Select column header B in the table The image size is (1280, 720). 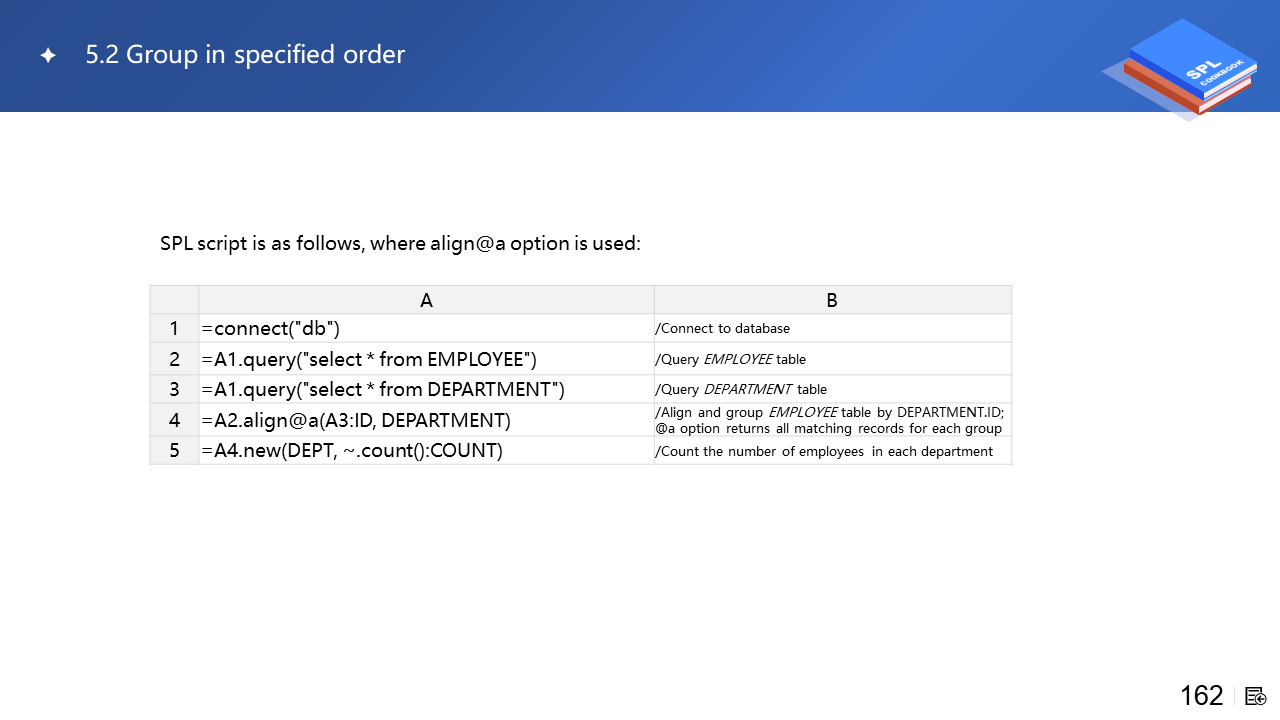832,300
